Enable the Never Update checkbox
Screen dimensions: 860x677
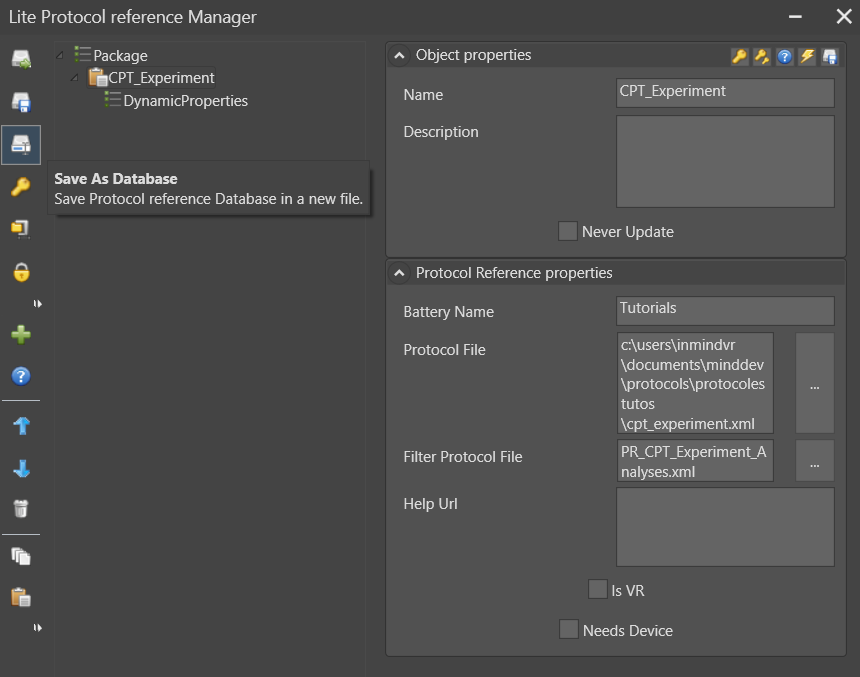(568, 231)
